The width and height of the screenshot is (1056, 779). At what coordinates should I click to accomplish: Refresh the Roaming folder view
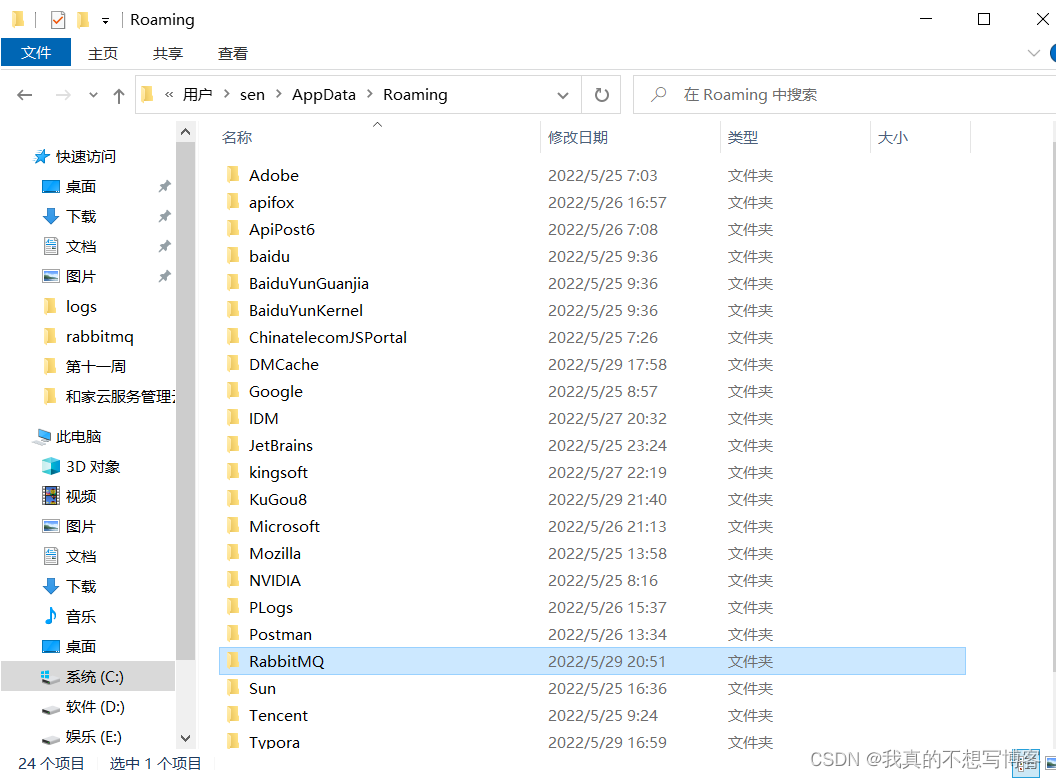coord(601,95)
